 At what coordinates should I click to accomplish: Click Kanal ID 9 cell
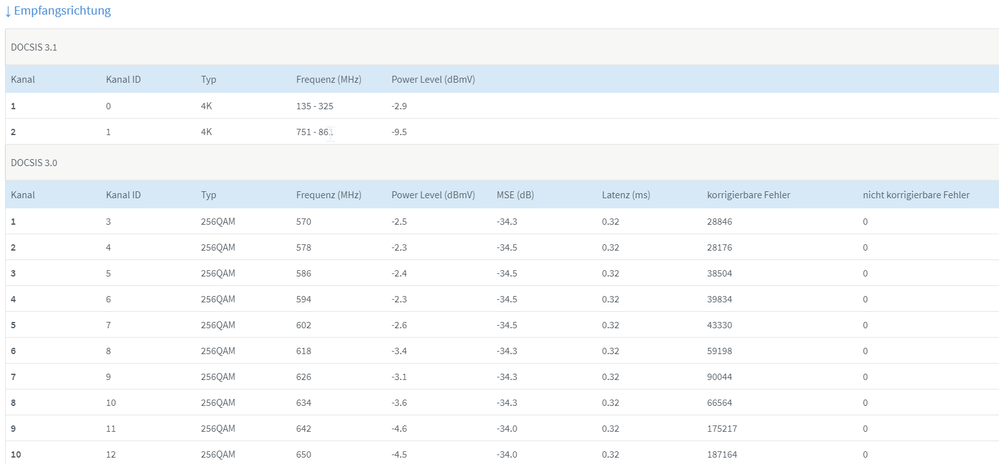108,377
